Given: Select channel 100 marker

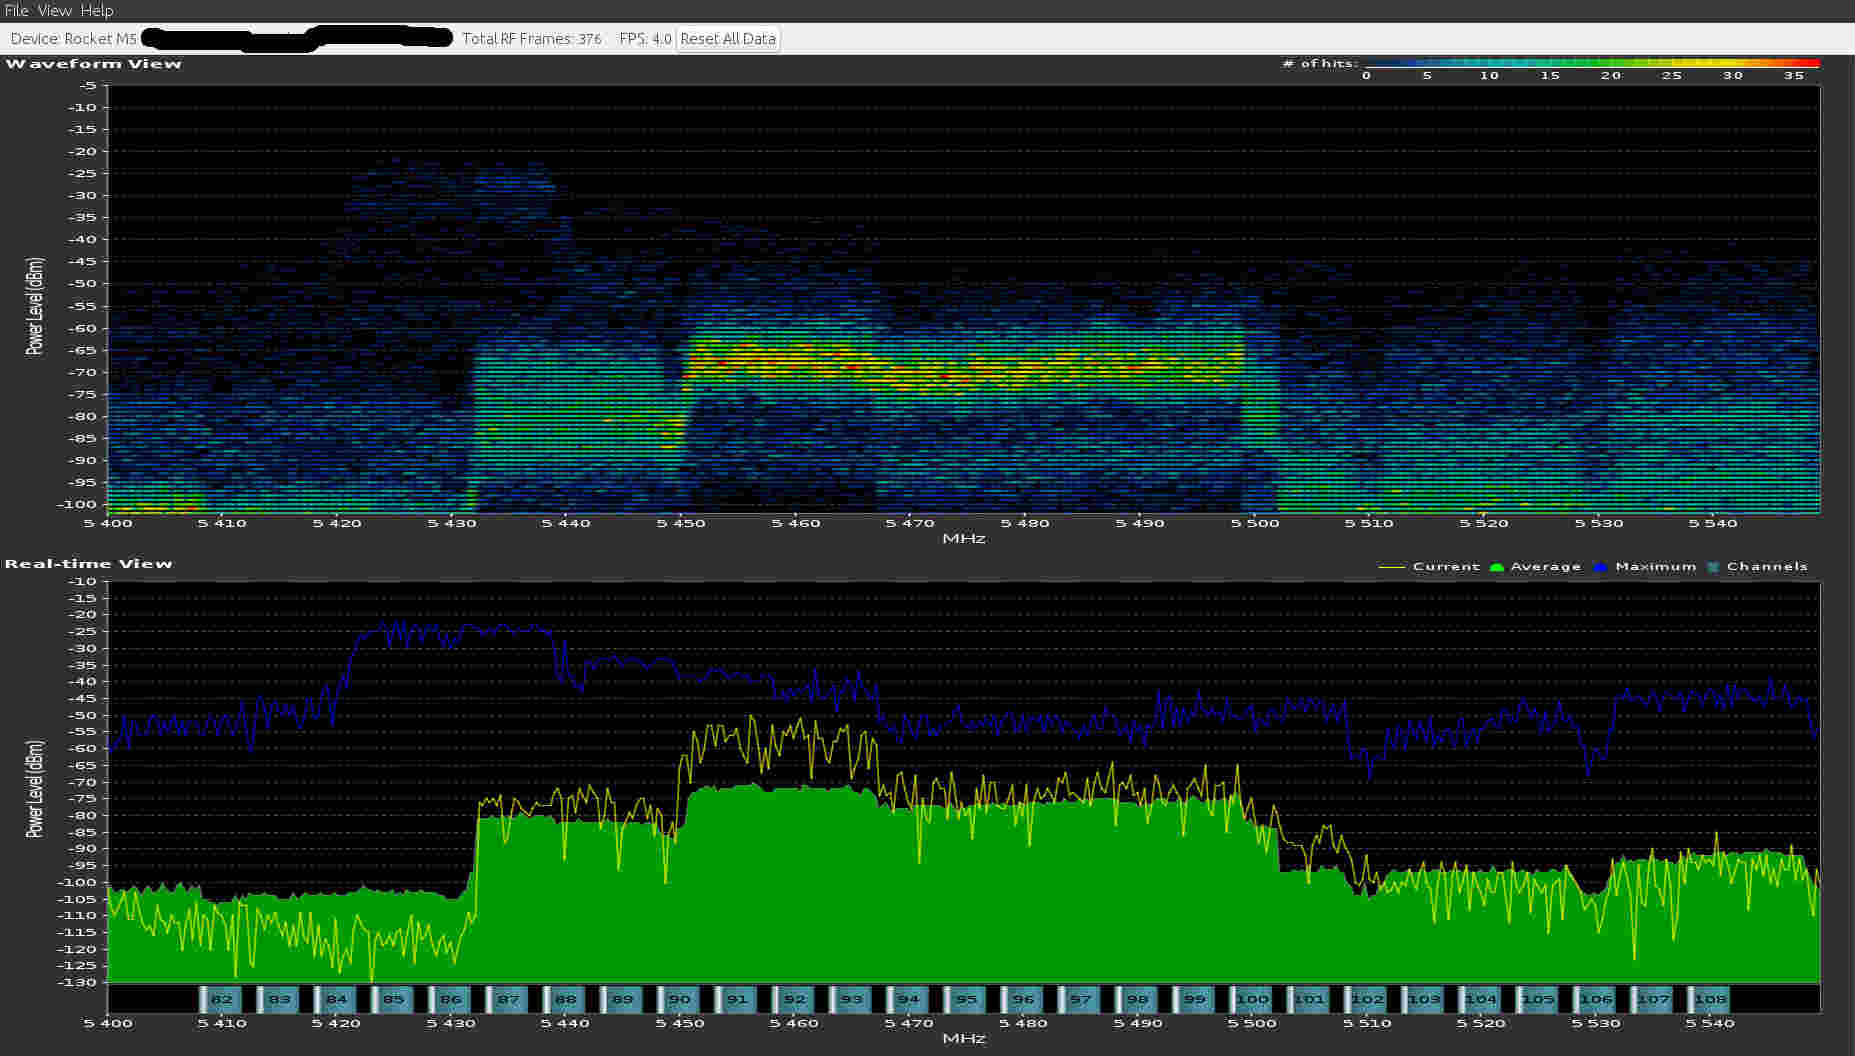Looking at the screenshot, I should (x=1252, y=999).
